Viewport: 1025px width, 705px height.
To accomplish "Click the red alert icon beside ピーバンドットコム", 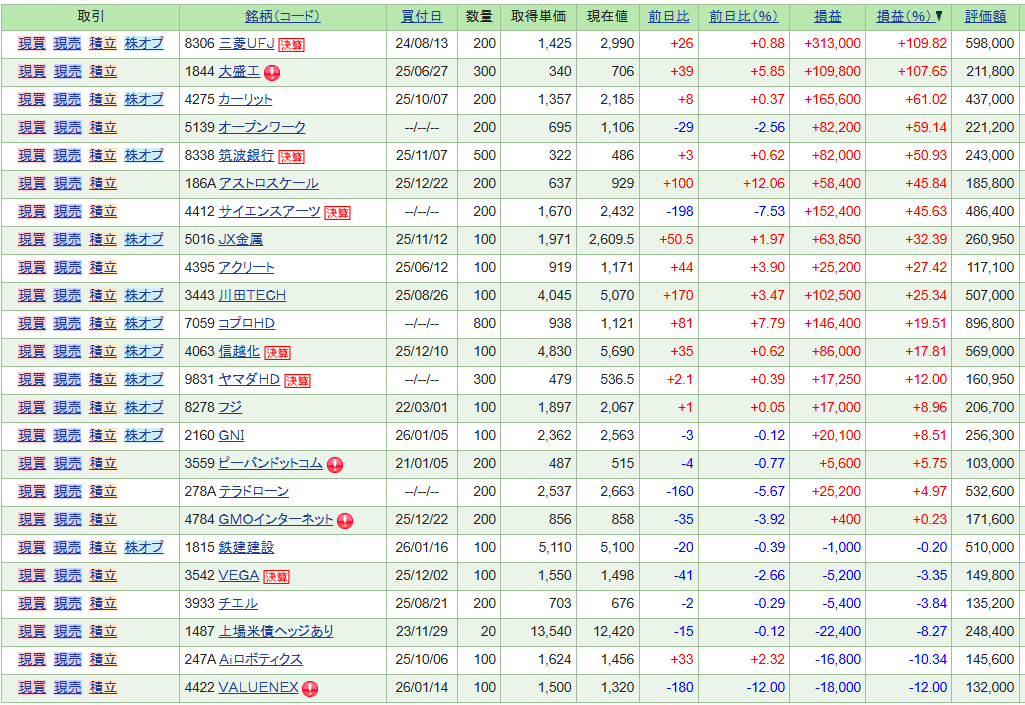I will point(335,464).
